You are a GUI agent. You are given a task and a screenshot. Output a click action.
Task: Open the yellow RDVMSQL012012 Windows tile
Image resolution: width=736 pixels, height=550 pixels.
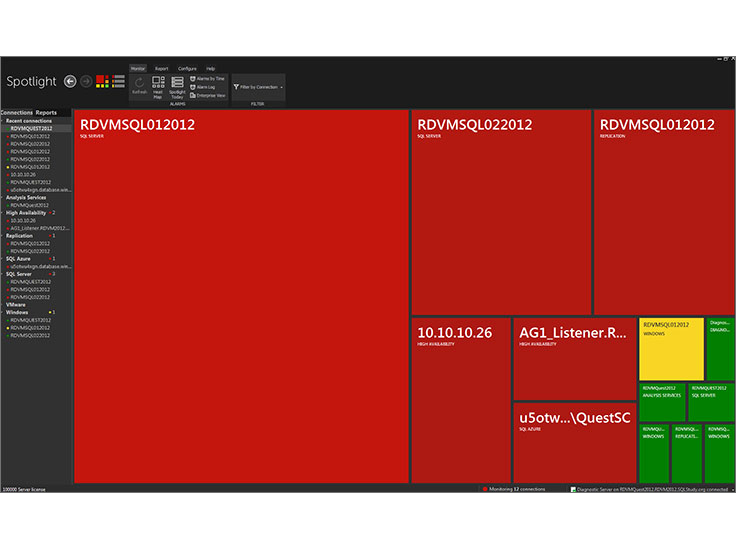(671, 349)
